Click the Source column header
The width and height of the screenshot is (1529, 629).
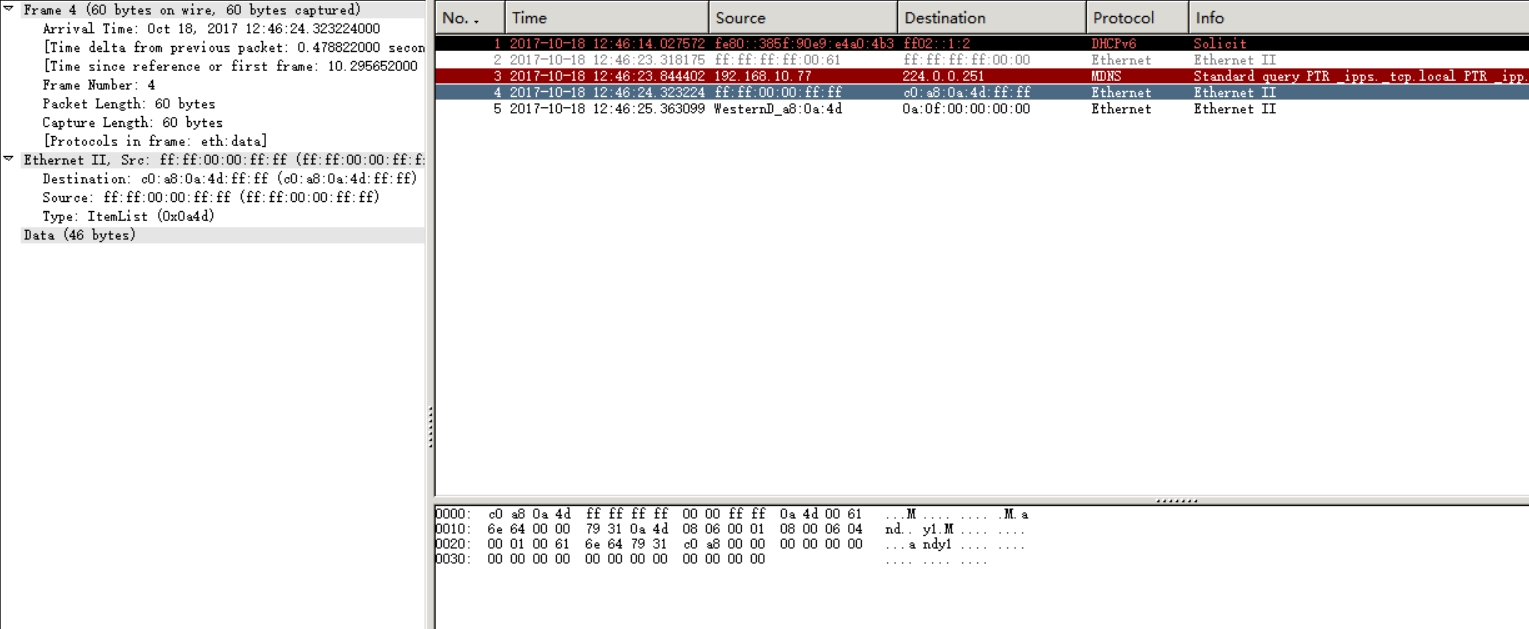coord(803,17)
